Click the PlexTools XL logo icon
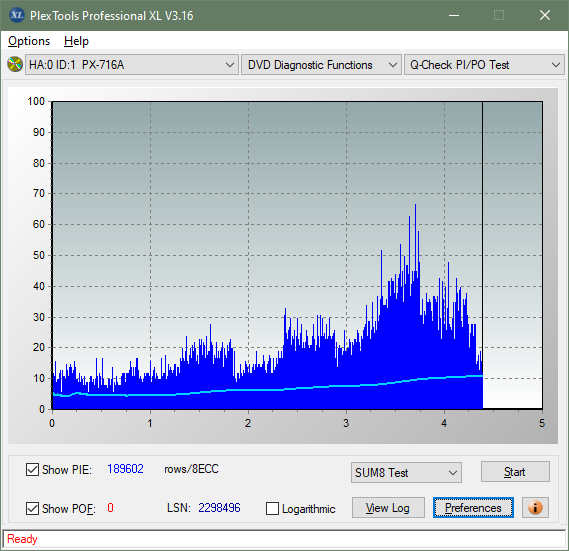Image resolution: width=569 pixels, height=551 pixels. 17,15
